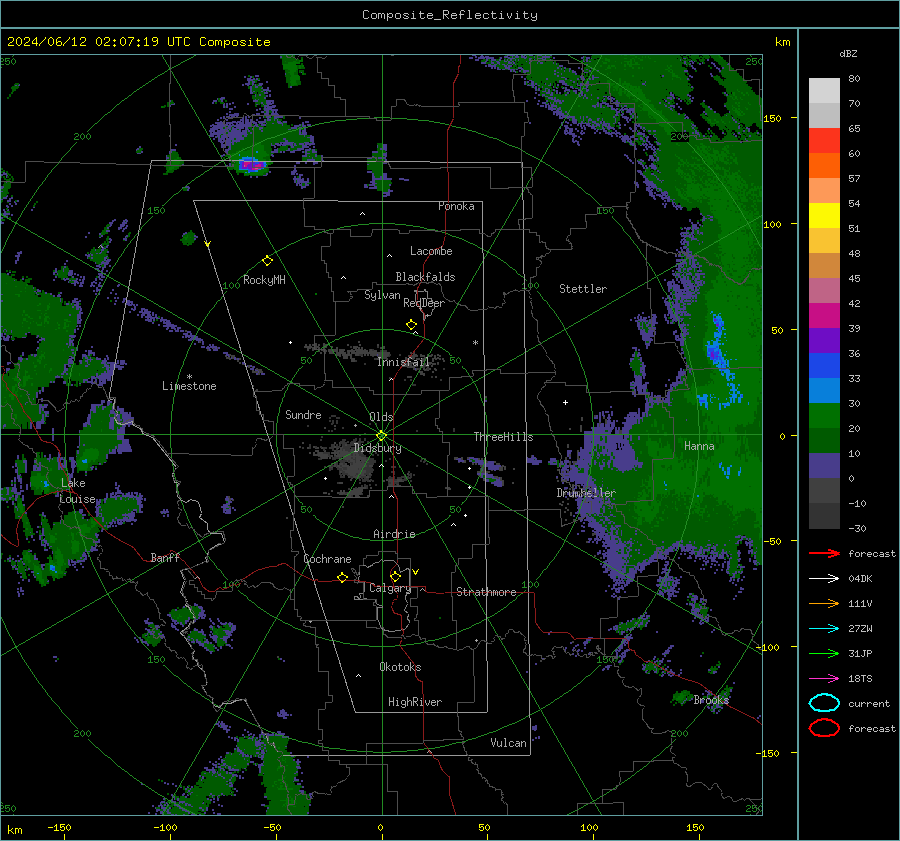
Task: Click the HighRiver label
Action: coord(415,702)
